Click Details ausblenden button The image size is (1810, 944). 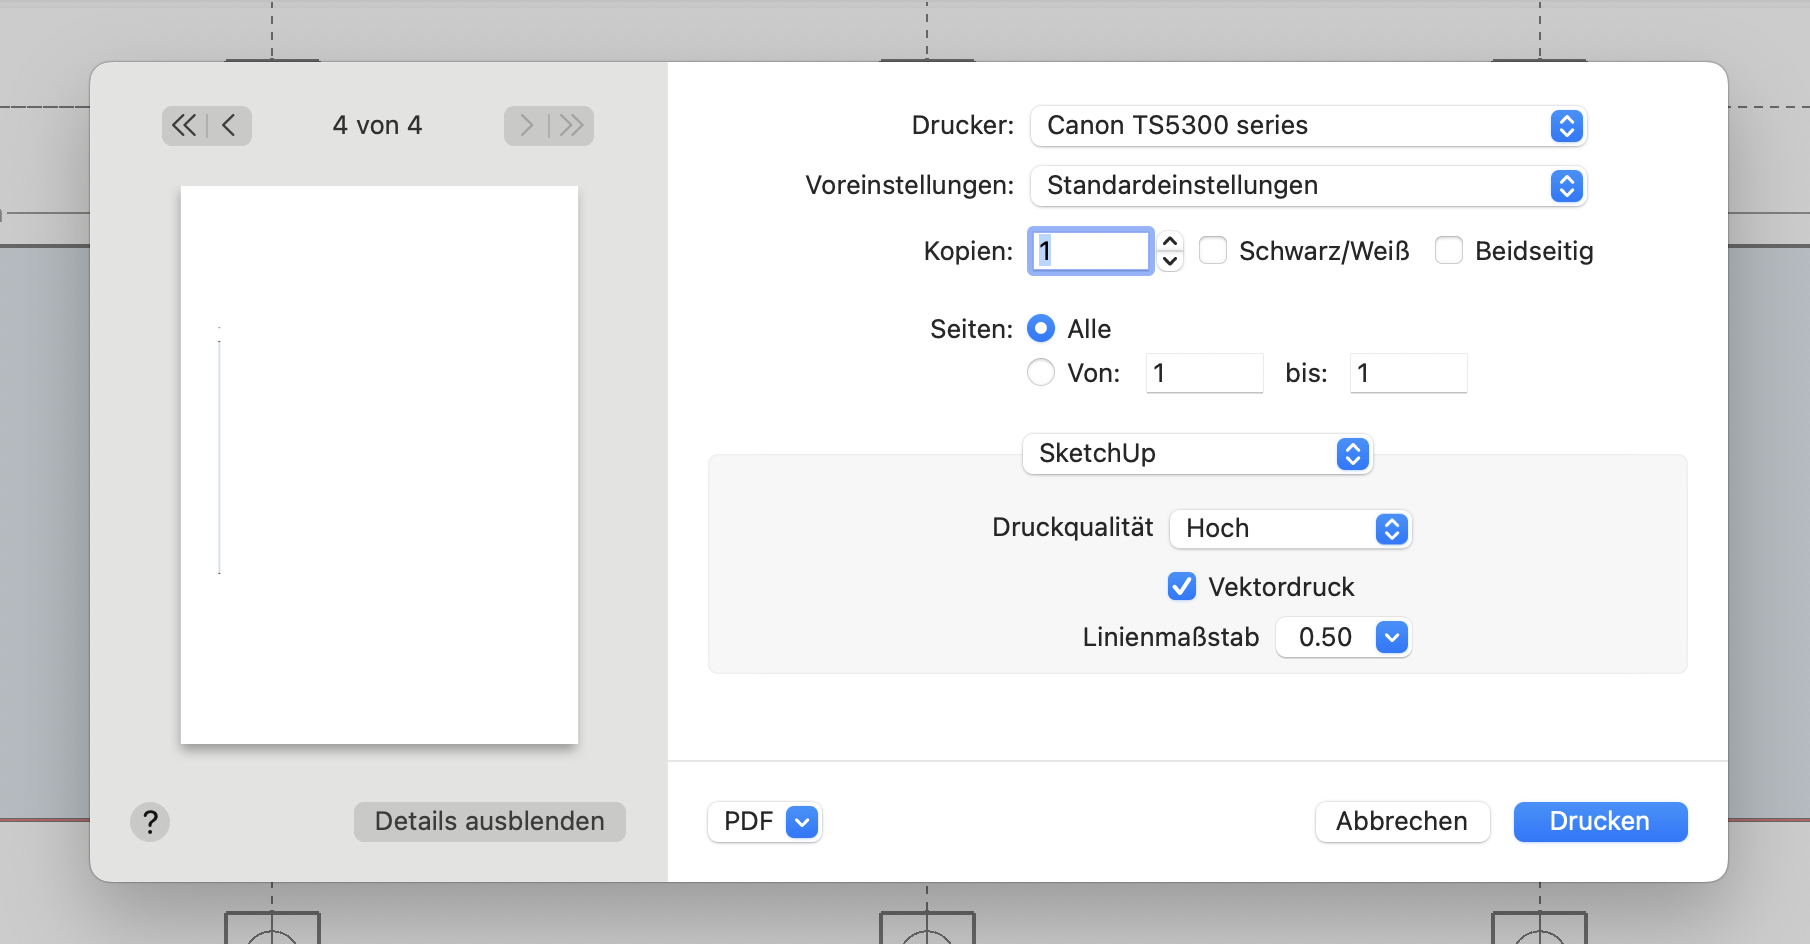click(490, 822)
